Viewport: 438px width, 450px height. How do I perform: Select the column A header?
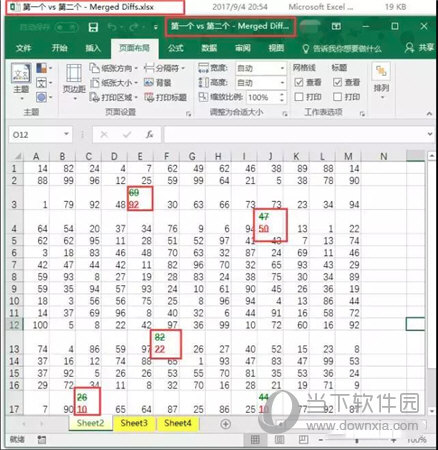coord(36,156)
